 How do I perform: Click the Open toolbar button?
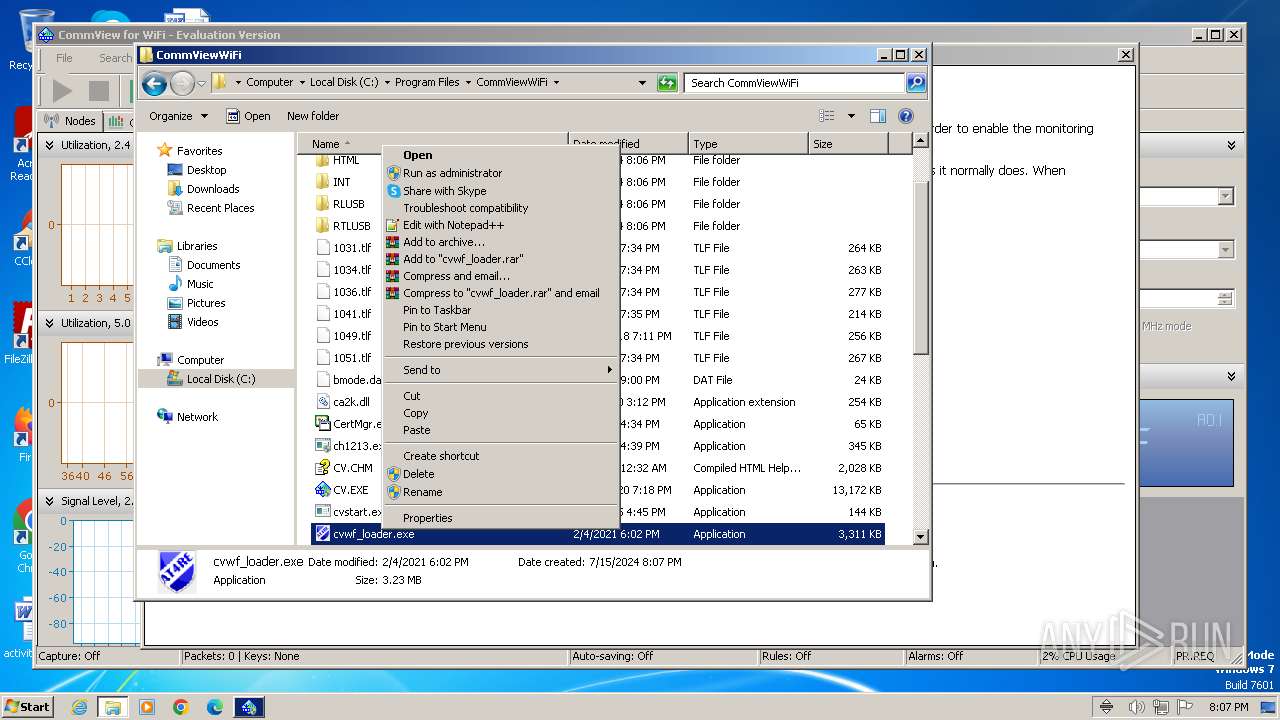tap(248, 116)
